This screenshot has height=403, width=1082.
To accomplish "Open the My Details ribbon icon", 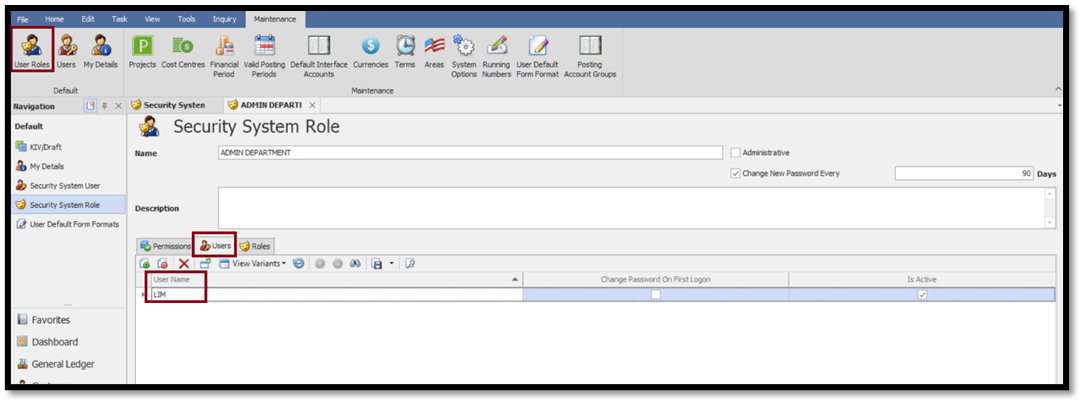I will (101, 50).
